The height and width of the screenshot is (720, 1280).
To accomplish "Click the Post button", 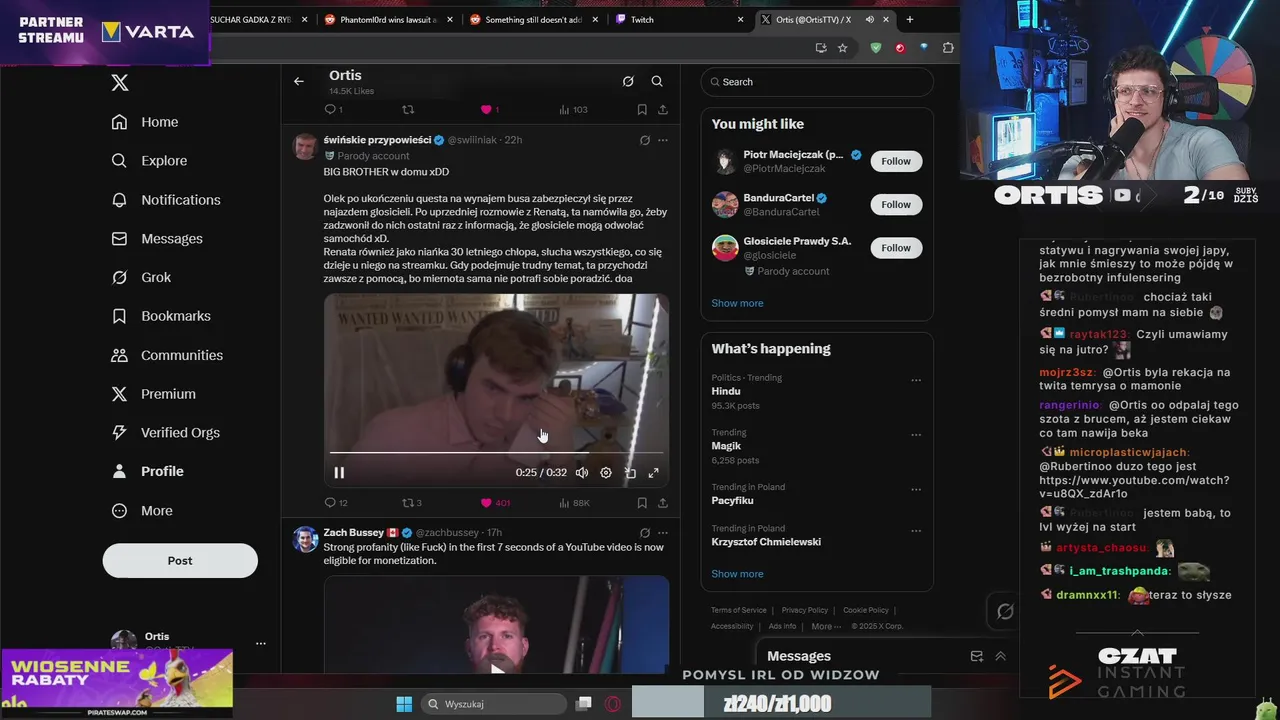I will 180,561.
